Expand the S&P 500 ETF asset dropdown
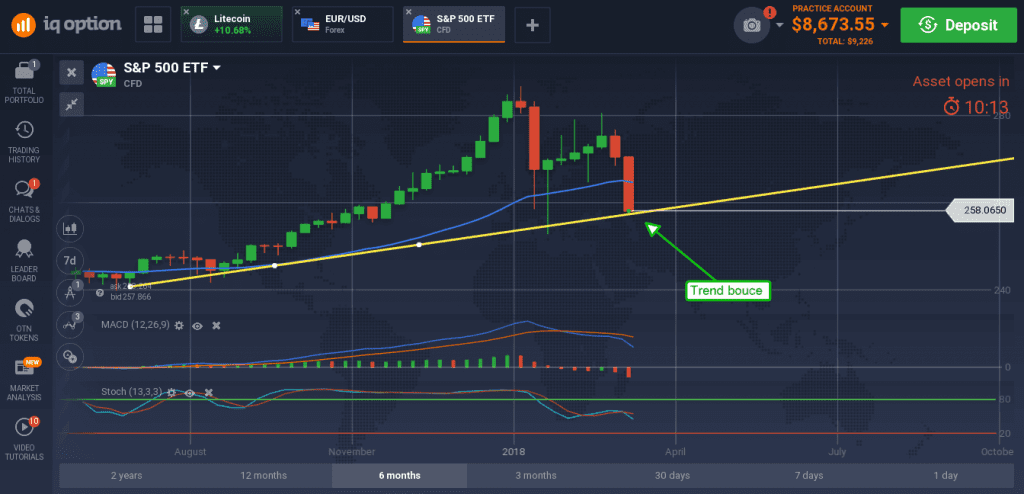 point(217,67)
